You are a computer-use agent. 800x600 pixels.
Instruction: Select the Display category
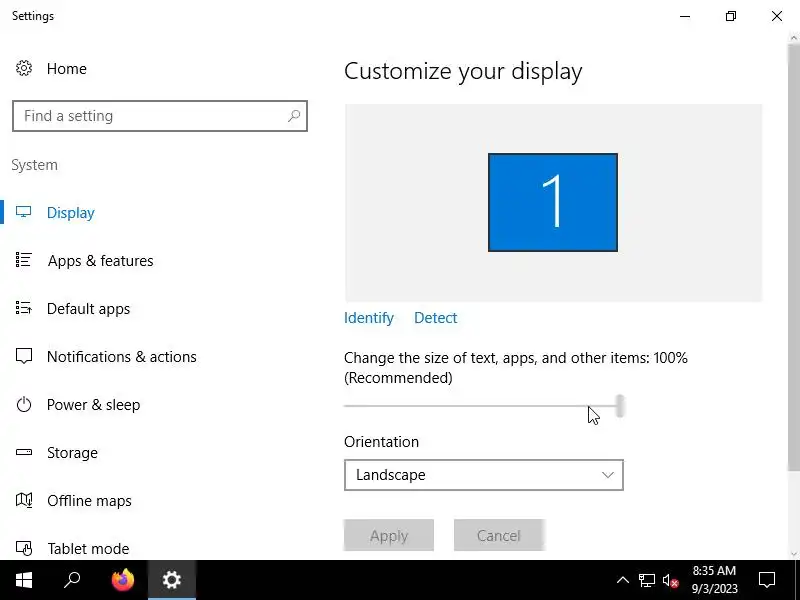pyautogui.click(x=70, y=212)
